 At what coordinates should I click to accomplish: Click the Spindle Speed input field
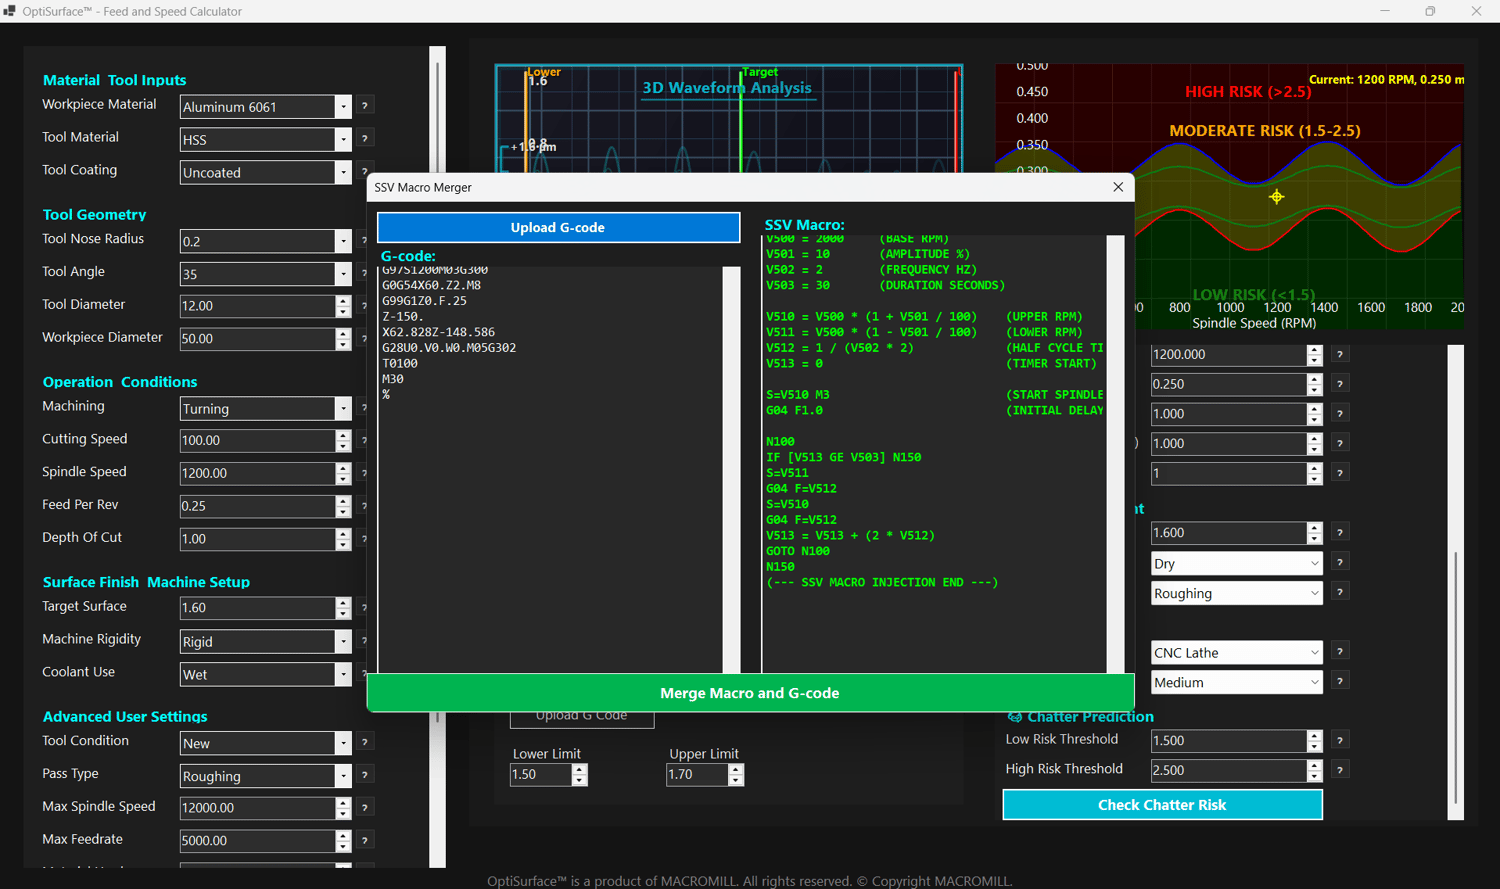[257, 473]
